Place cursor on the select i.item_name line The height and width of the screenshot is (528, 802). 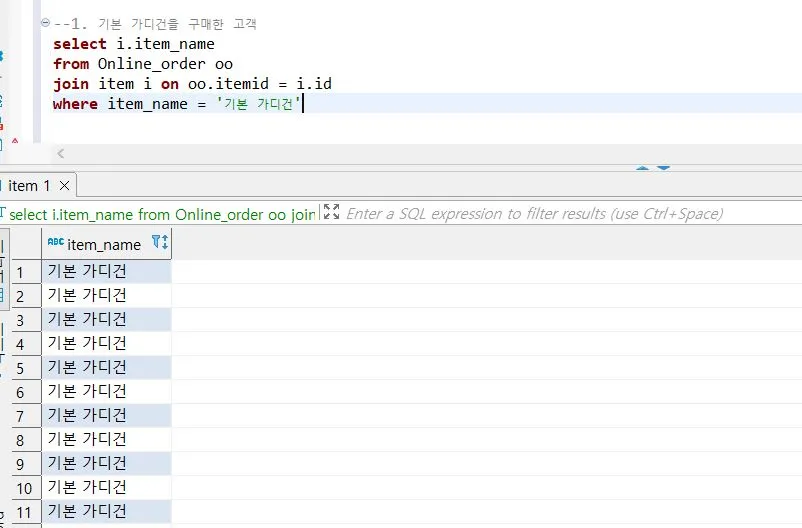coord(134,44)
